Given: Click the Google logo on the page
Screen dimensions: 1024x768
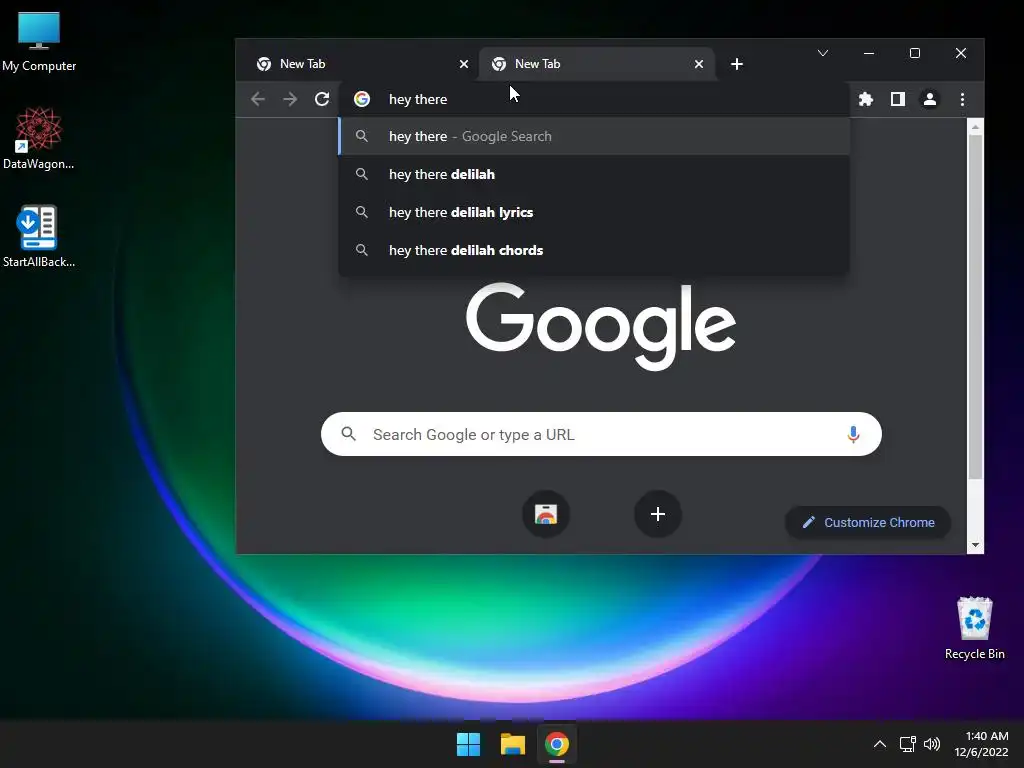Looking at the screenshot, I should coord(601,326).
